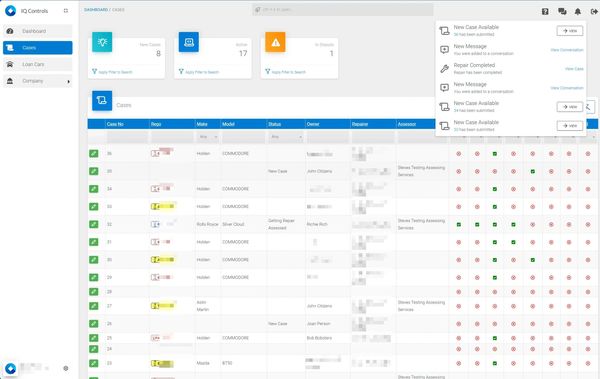Open the chat conversations icon
This screenshot has height=379, width=600.
[x=562, y=11]
